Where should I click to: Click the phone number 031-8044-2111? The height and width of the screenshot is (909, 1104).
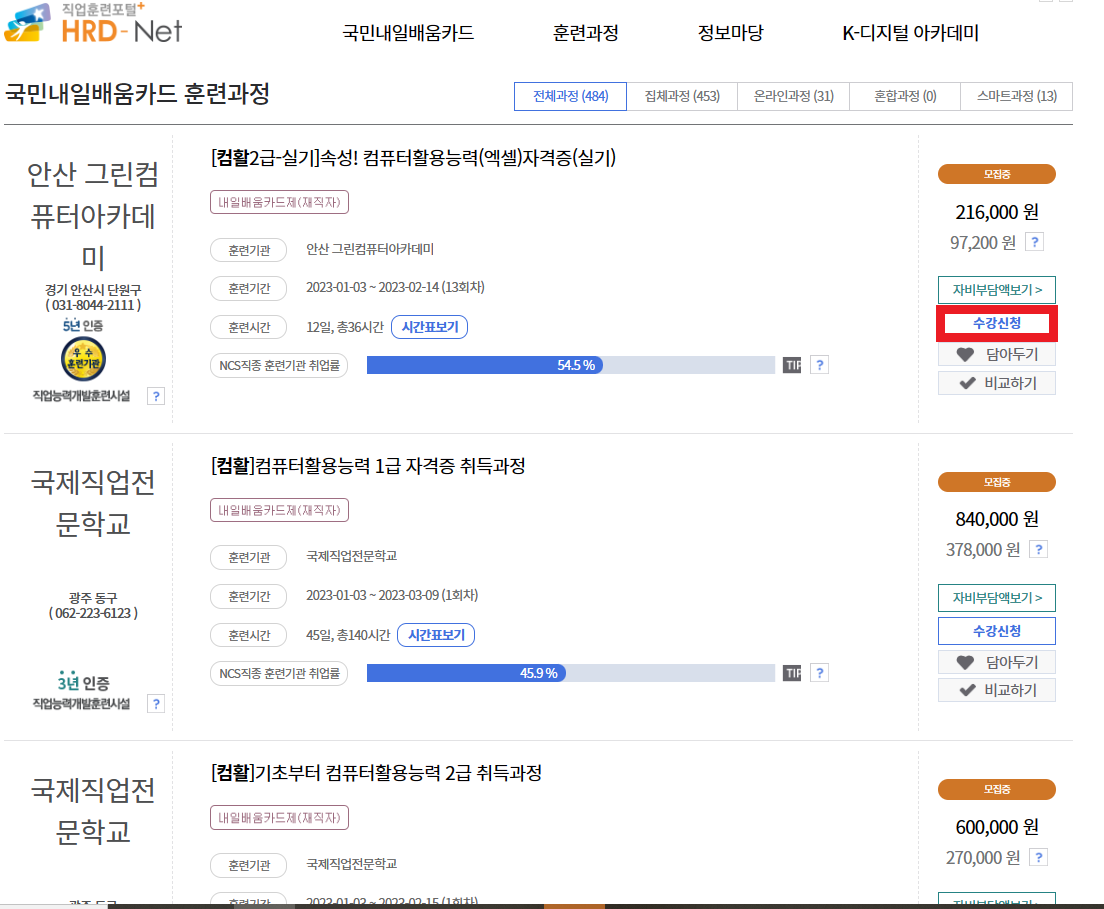93,306
